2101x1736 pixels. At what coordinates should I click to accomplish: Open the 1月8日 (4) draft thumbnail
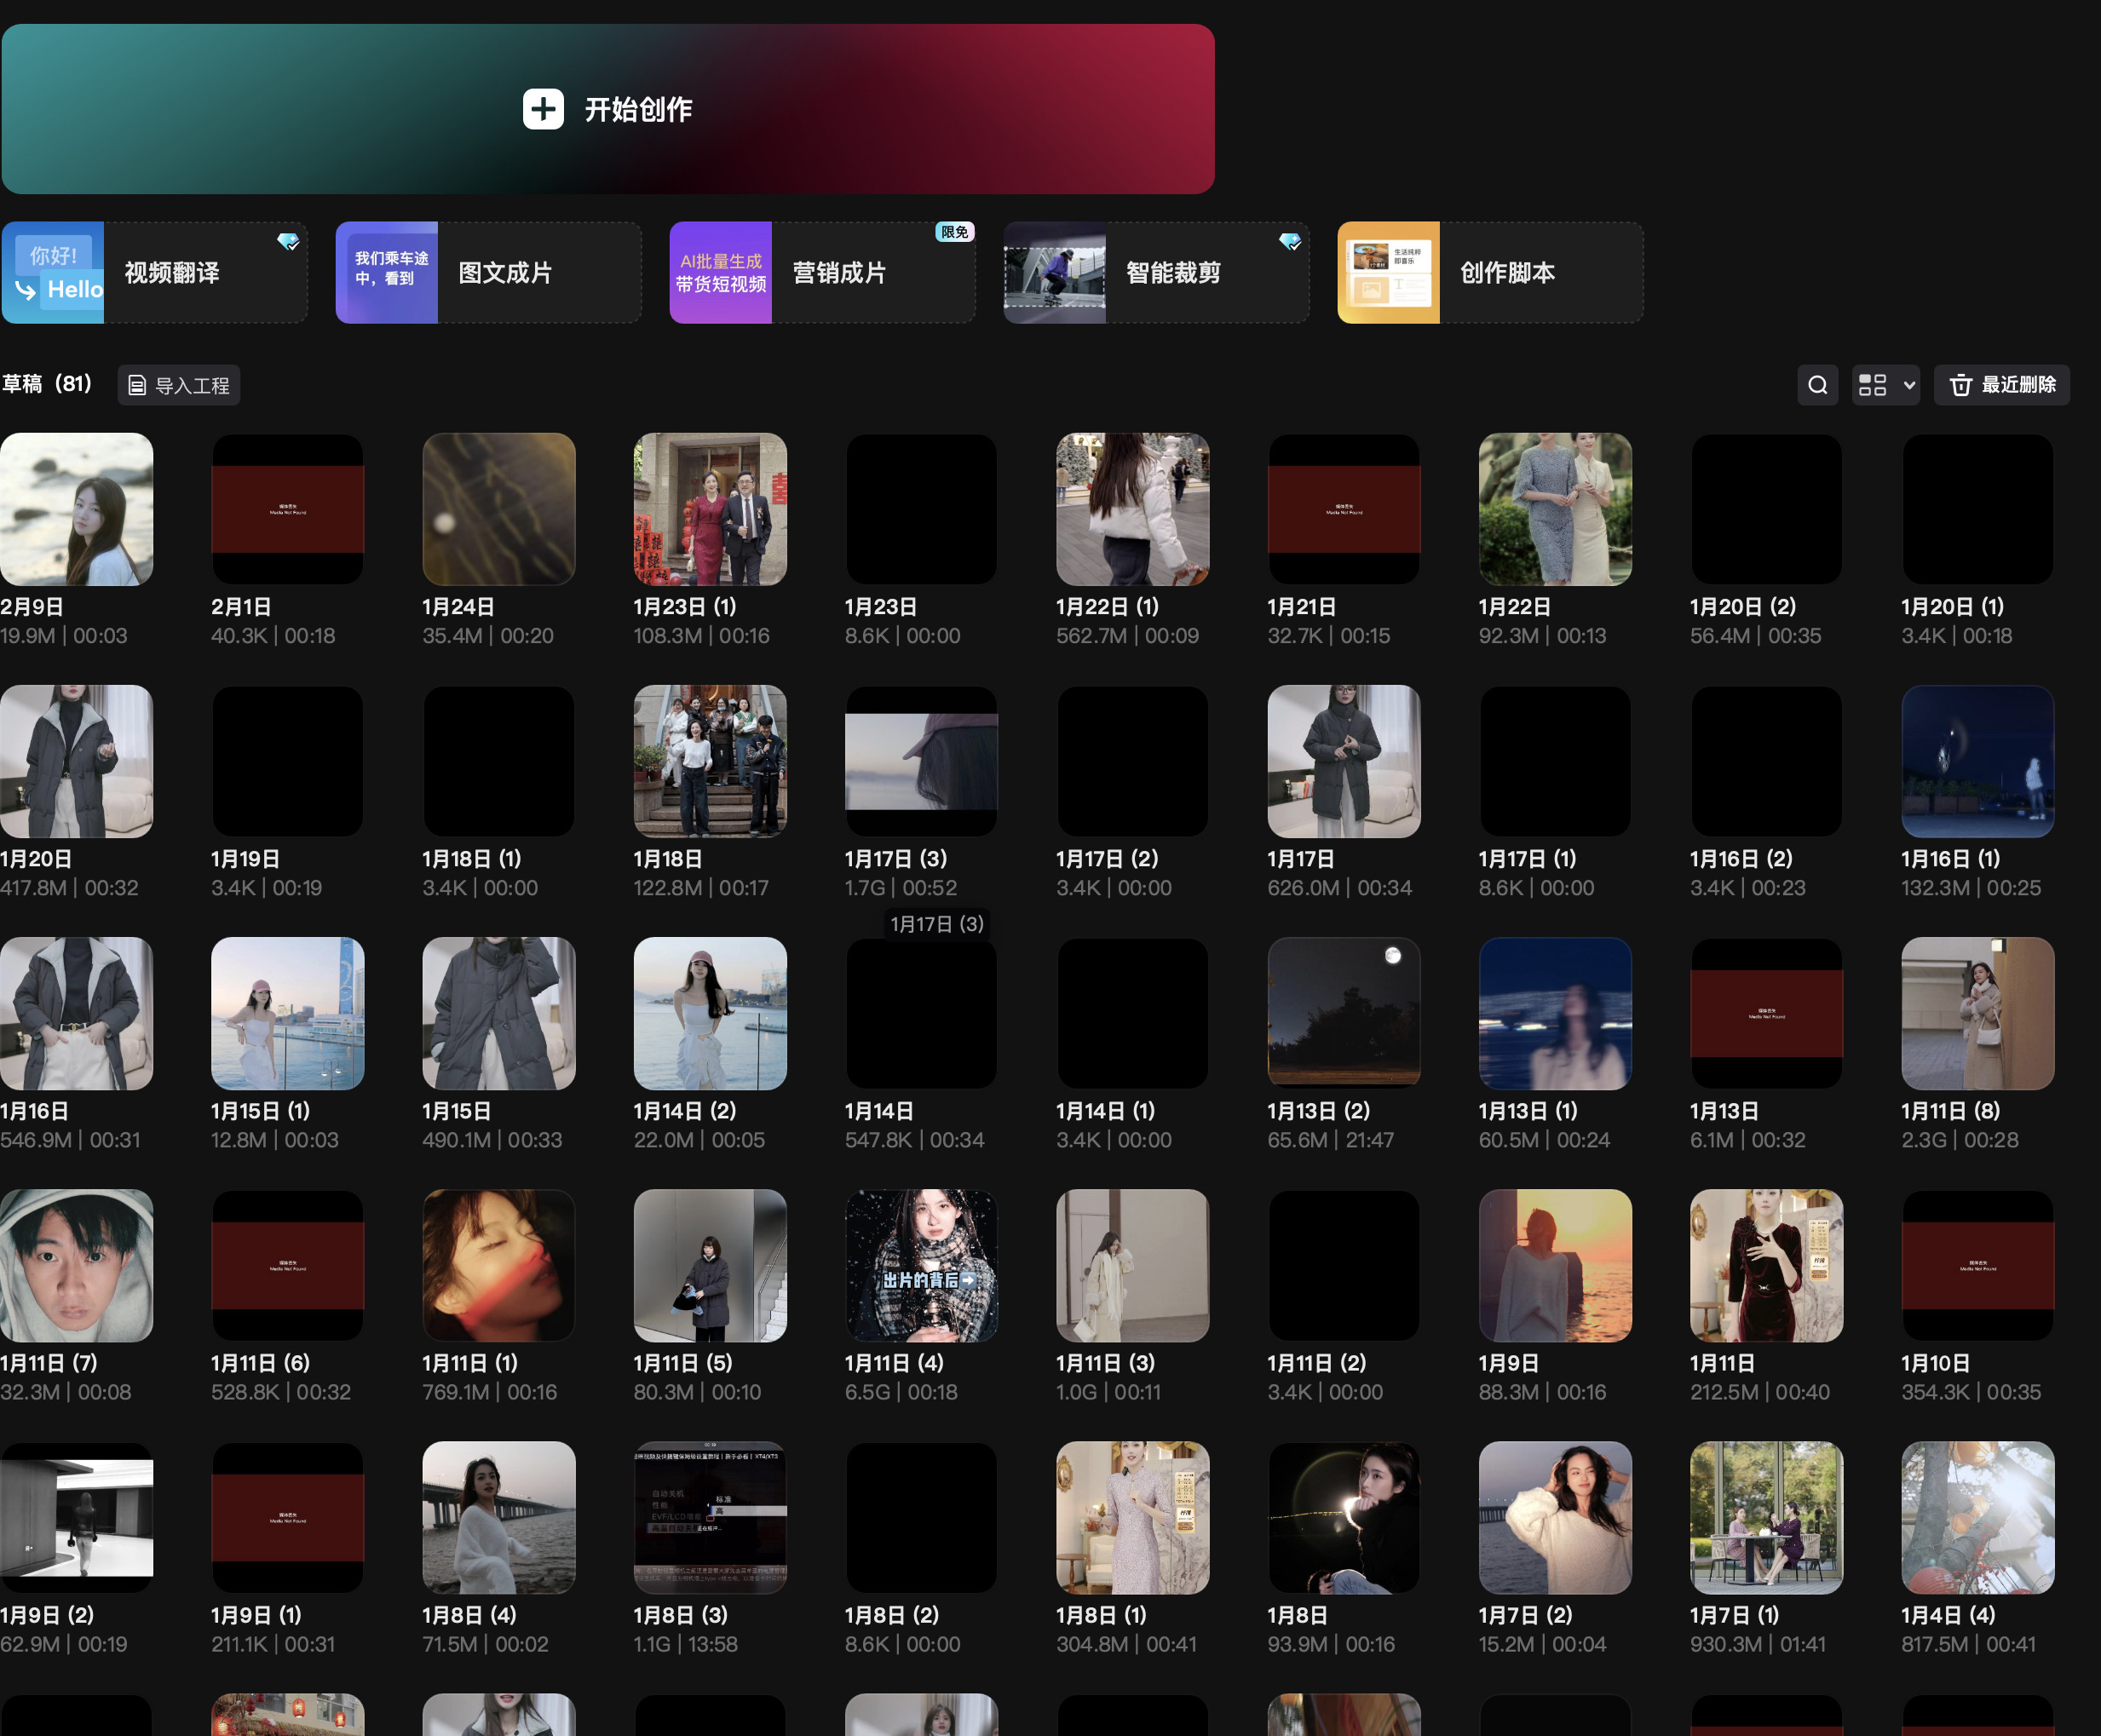point(499,1517)
